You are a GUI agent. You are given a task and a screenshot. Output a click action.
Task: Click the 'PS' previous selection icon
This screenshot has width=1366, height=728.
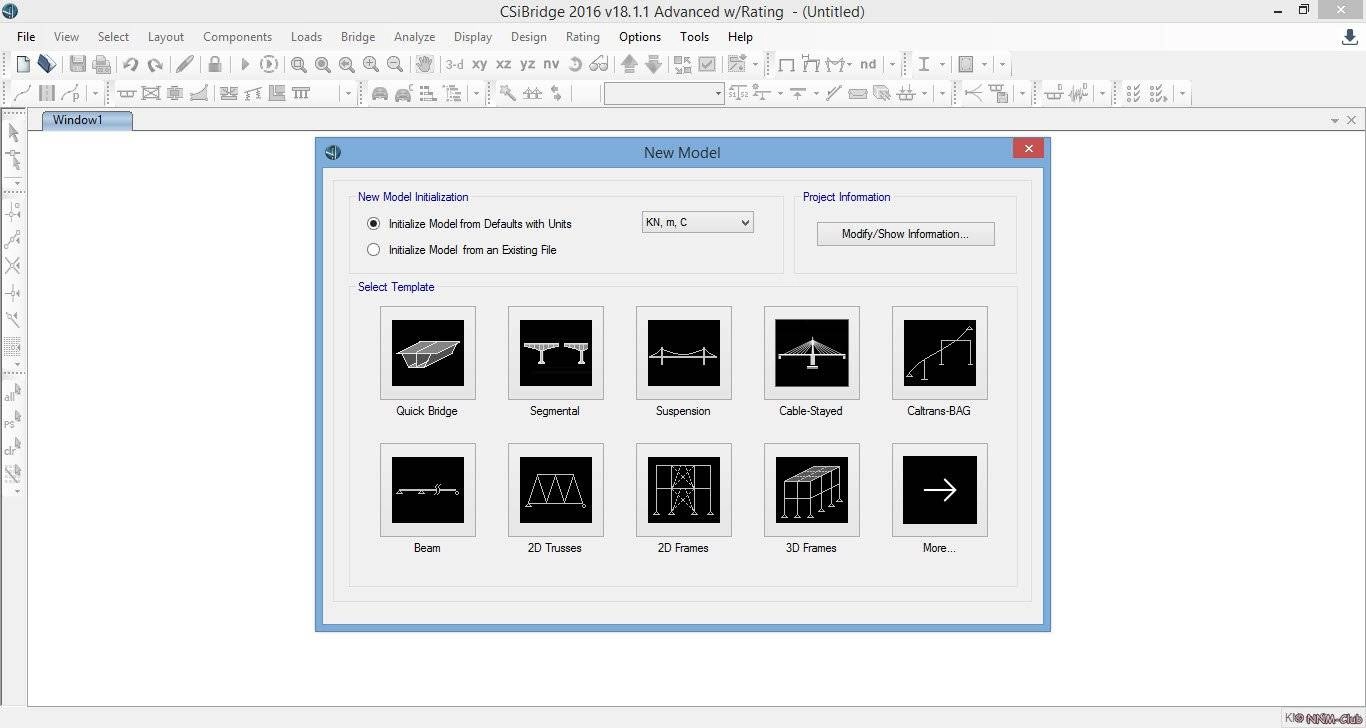click(12, 420)
